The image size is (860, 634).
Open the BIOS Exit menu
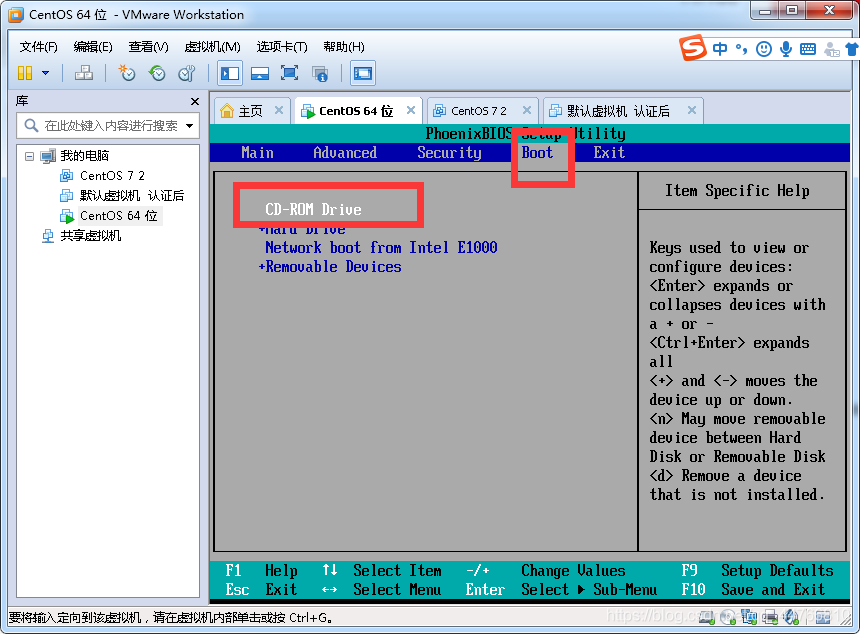point(609,152)
